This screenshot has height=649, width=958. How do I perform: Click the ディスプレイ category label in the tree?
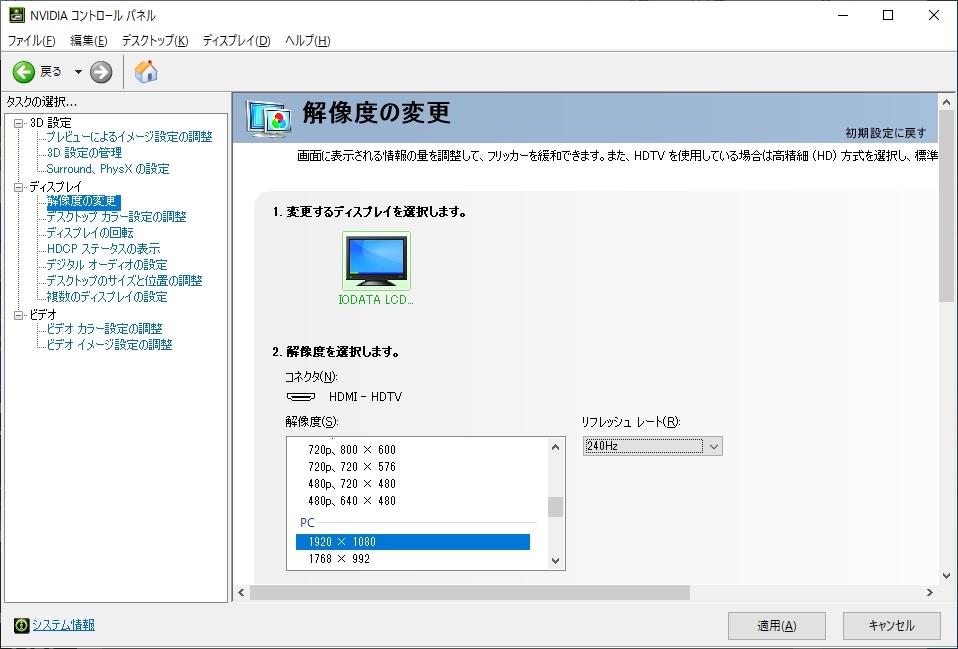coord(55,187)
